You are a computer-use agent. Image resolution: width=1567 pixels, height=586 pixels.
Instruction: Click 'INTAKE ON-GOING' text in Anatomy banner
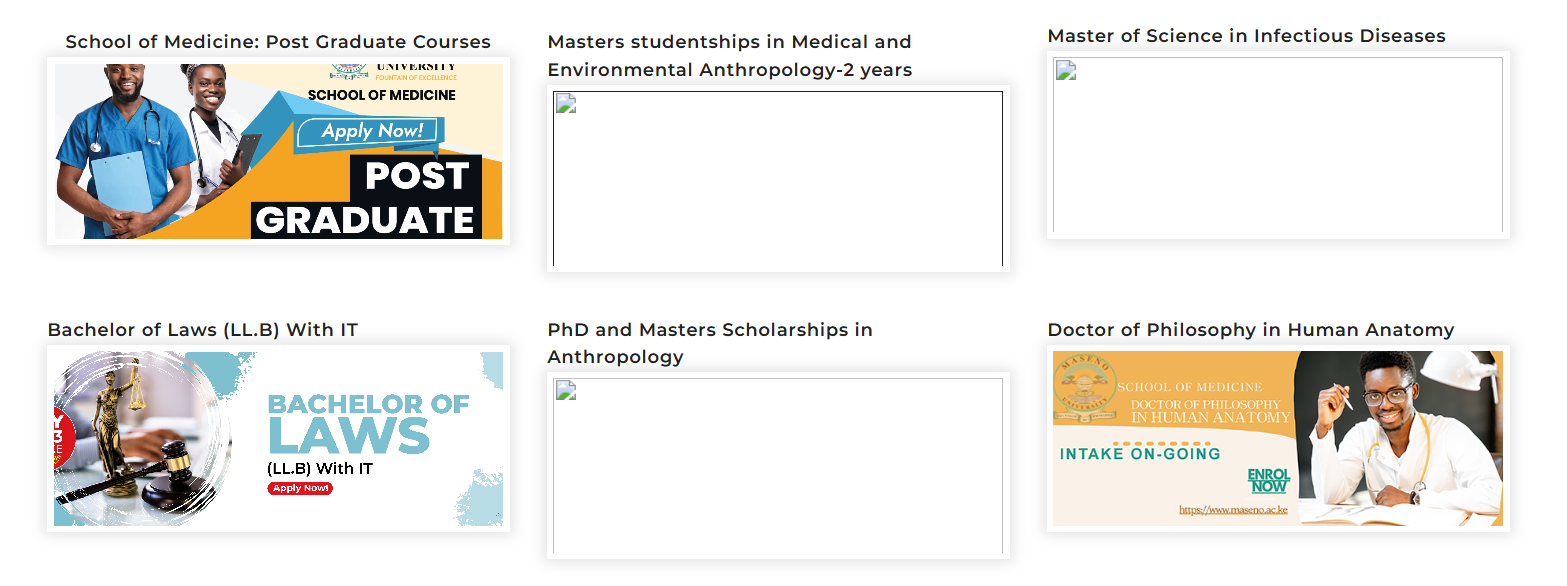coord(1140,454)
